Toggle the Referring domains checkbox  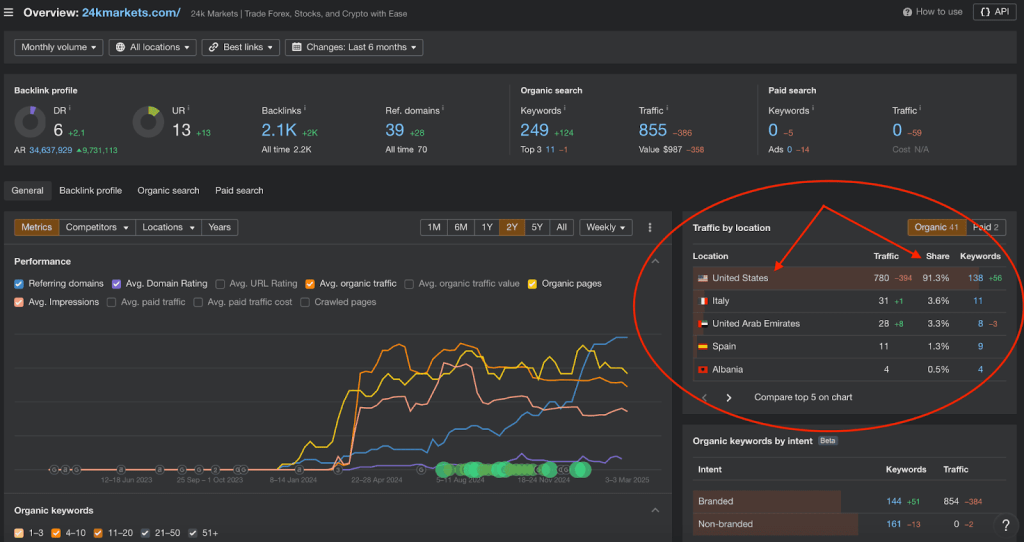click(x=19, y=283)
